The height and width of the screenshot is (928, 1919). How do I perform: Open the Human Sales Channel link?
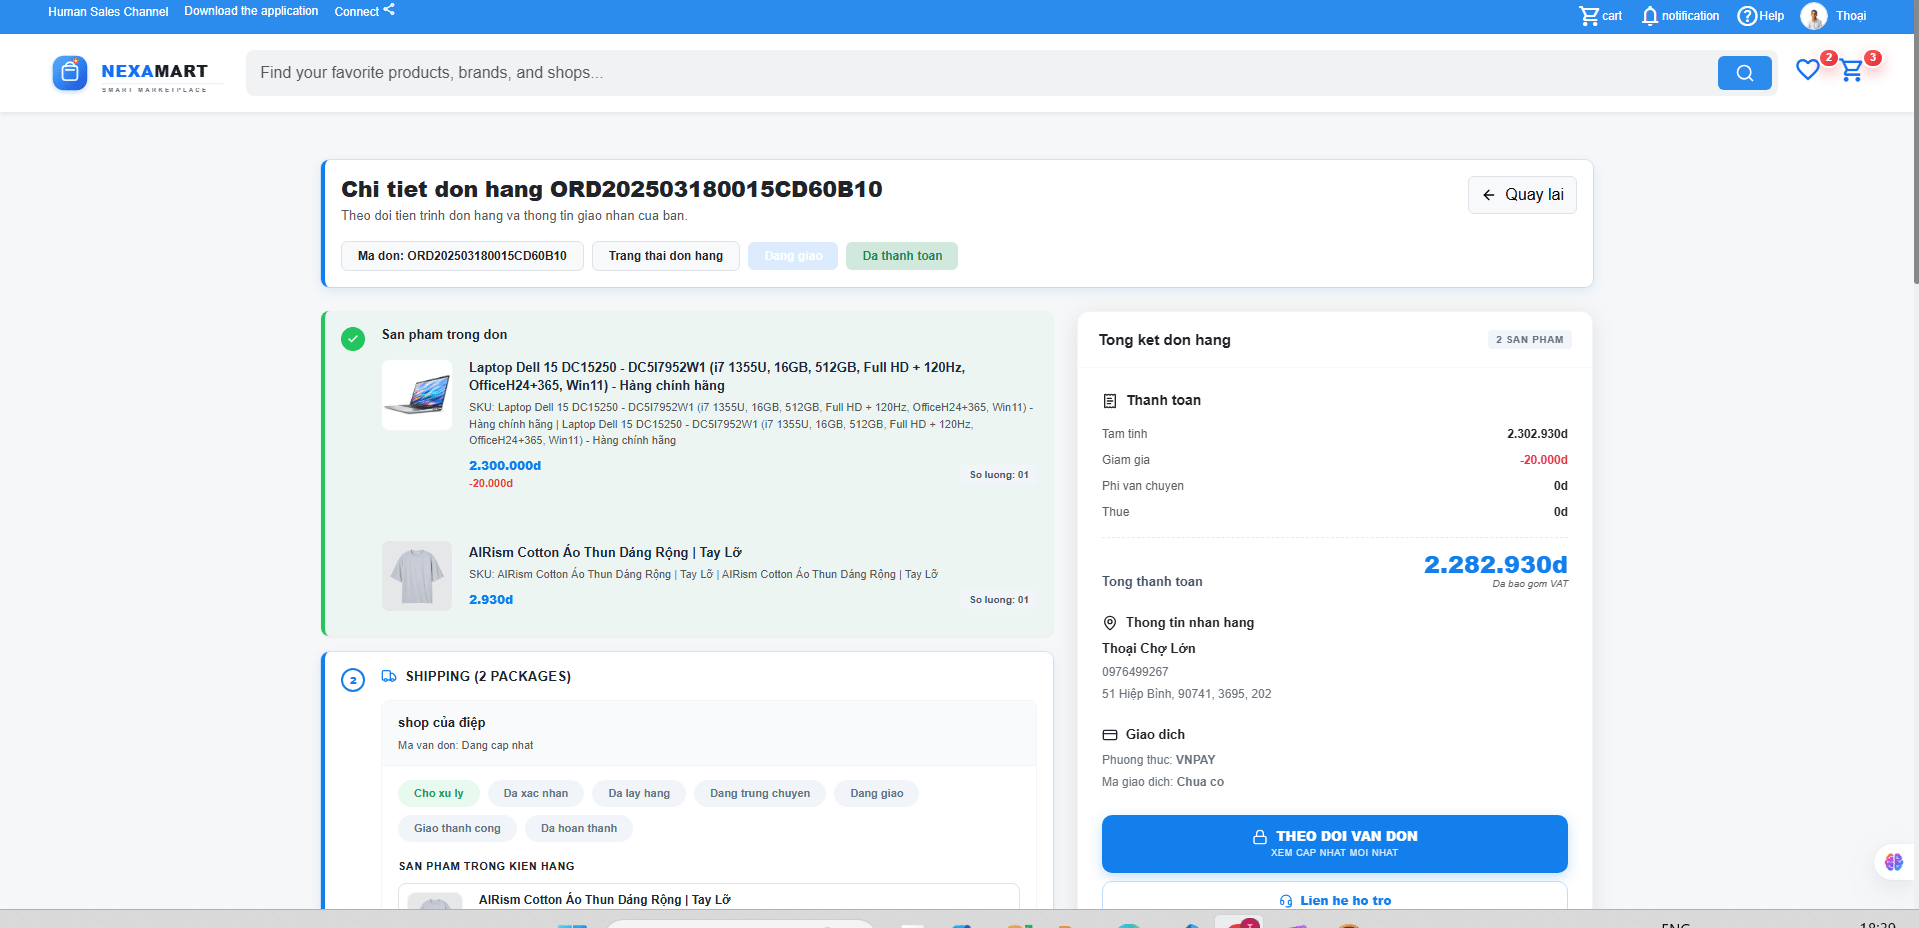[x=108, y=12]
